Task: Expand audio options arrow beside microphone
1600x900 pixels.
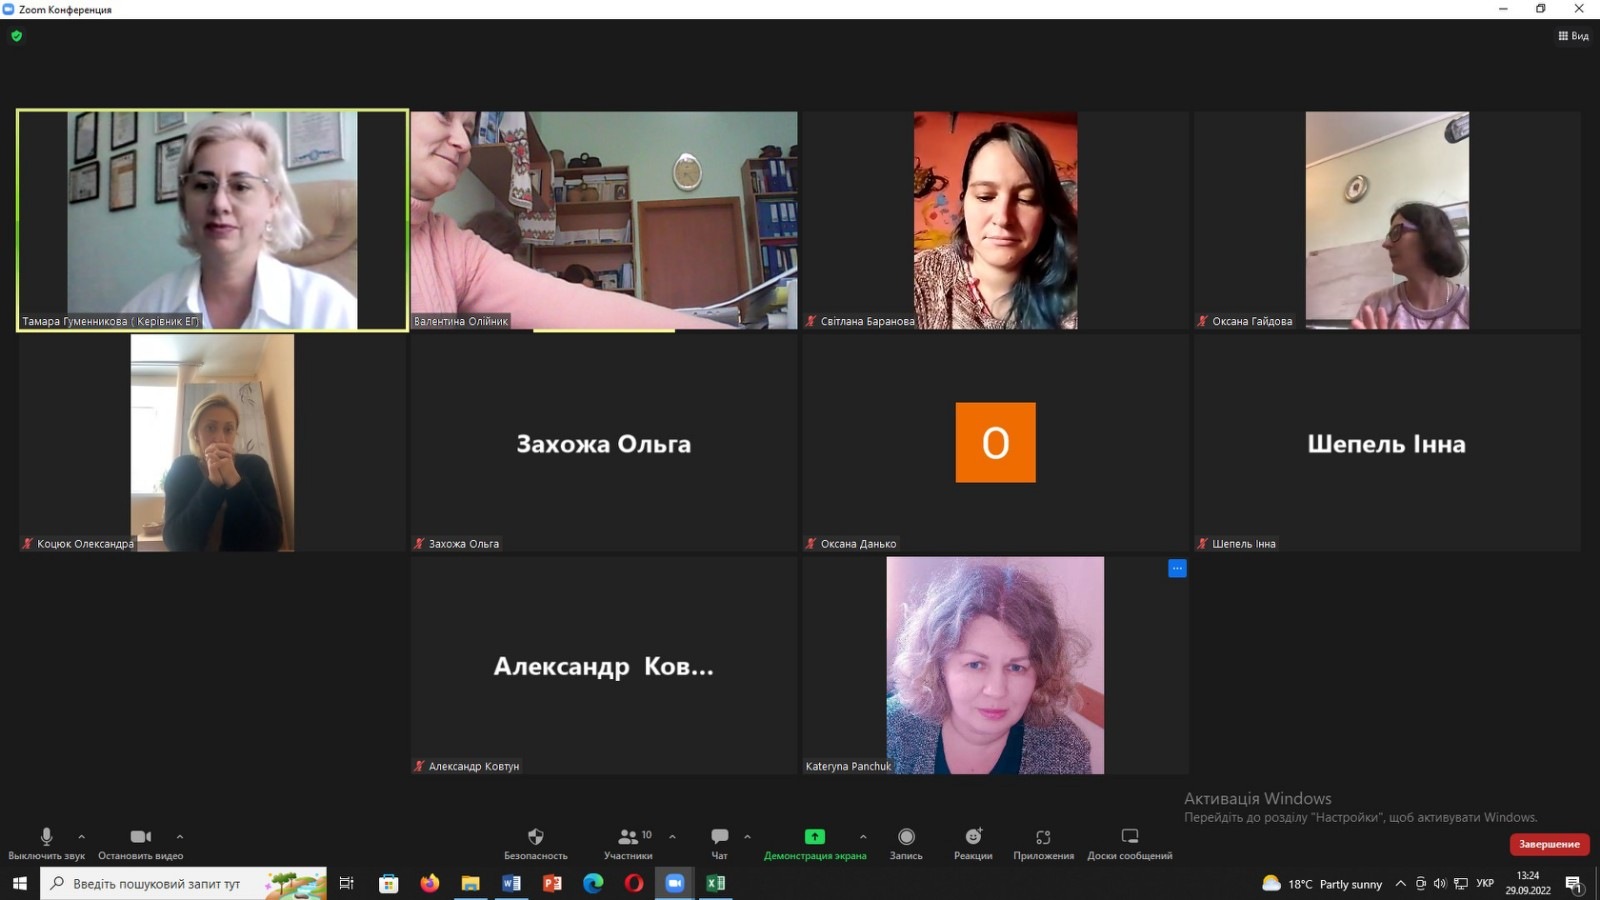Action: [x=82, y=836]
